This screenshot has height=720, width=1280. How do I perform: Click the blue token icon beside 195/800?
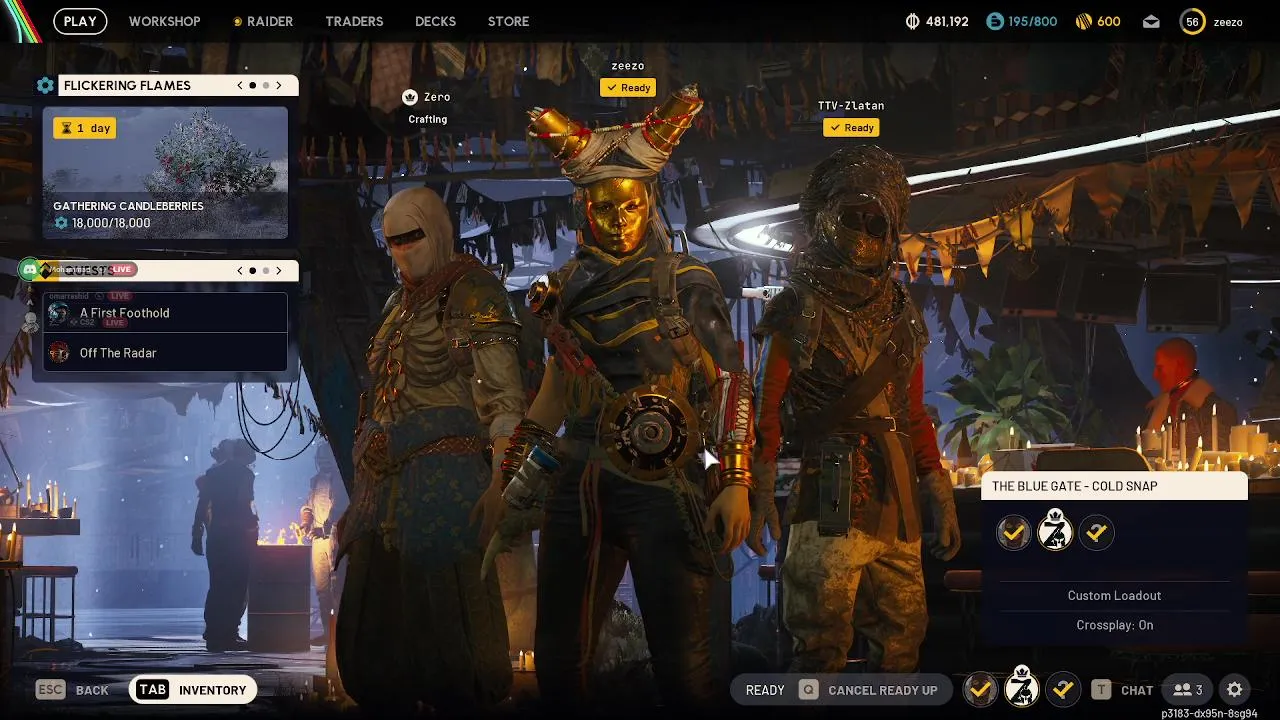coord(995,21)
